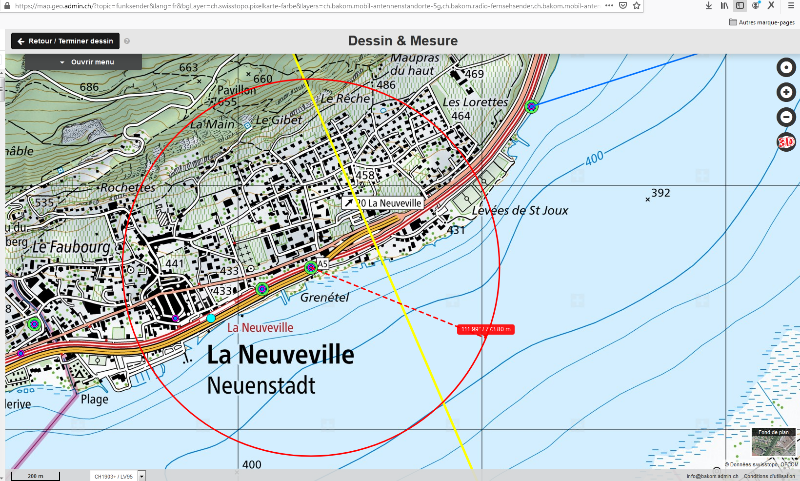Click Retour / Terminer dessin button

click(65, 41)
